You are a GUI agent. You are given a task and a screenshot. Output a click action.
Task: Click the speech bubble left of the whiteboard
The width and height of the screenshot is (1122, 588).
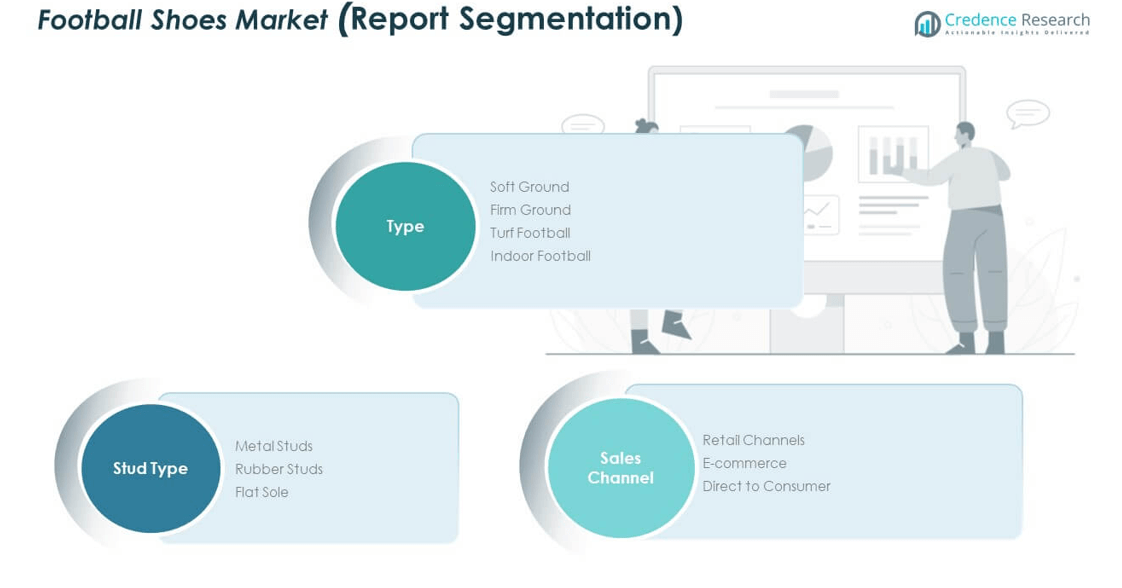(582, 125)
